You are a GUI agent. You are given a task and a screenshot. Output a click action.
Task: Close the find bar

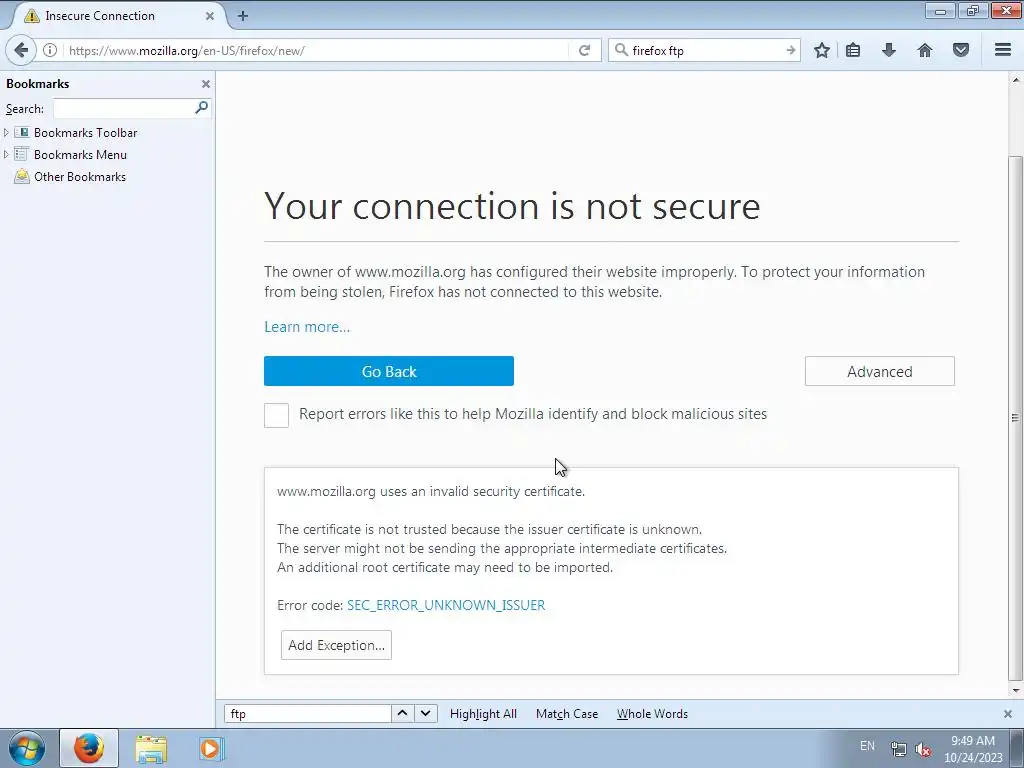1008,714
